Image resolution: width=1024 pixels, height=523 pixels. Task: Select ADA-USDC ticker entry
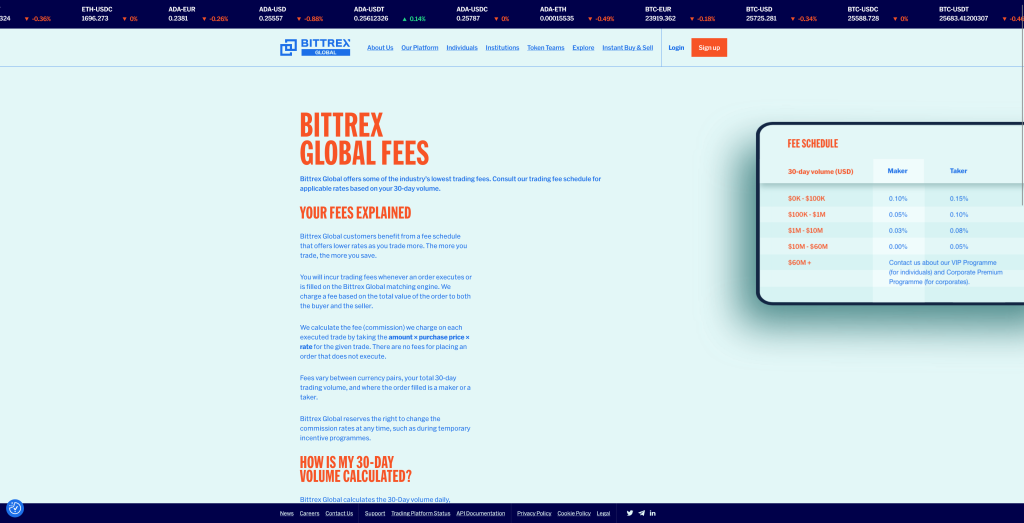point(483,14)
